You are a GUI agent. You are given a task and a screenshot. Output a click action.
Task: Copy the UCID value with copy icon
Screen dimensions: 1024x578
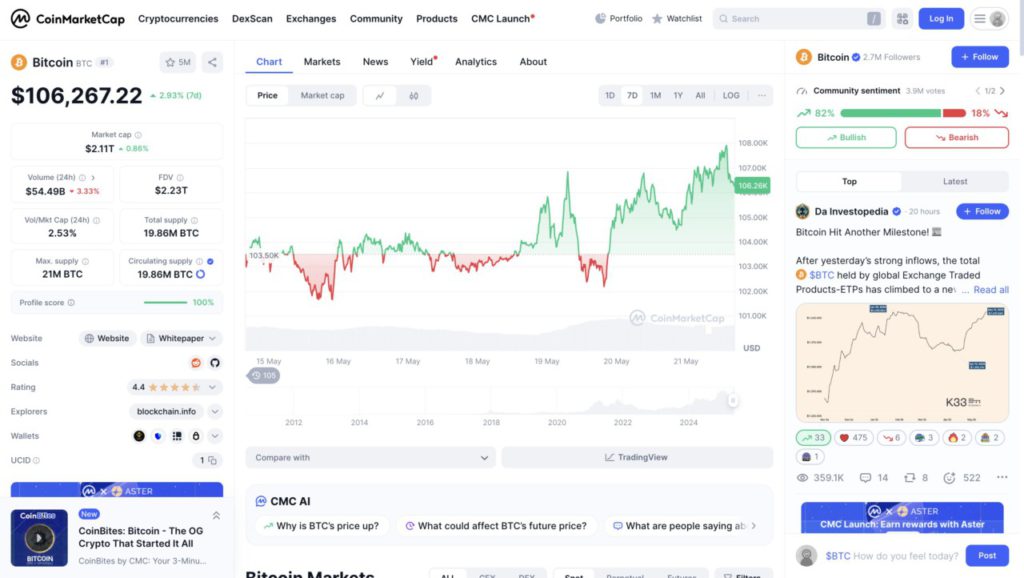click(213, 460)
